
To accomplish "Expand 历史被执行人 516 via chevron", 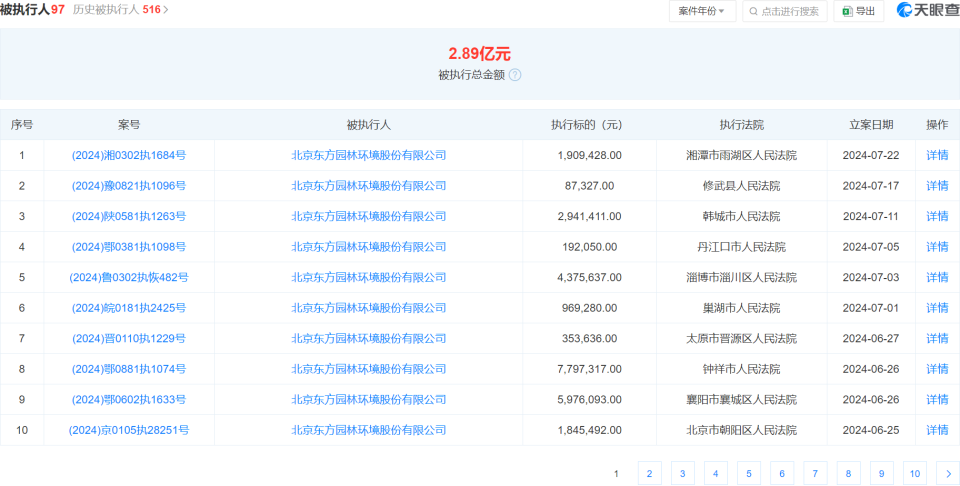I will click(x=166, y=10).
